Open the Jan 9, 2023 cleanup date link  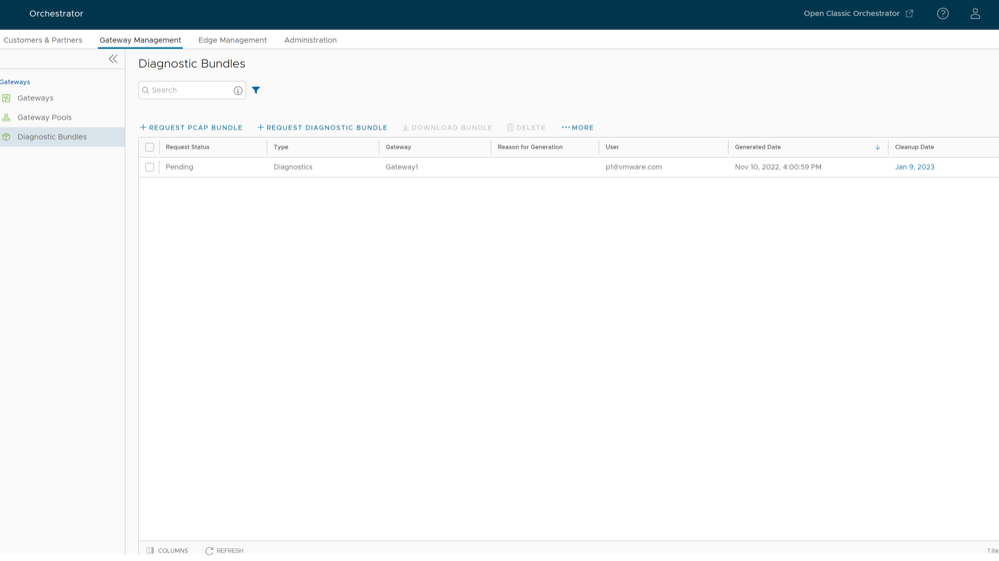(914, 167)
